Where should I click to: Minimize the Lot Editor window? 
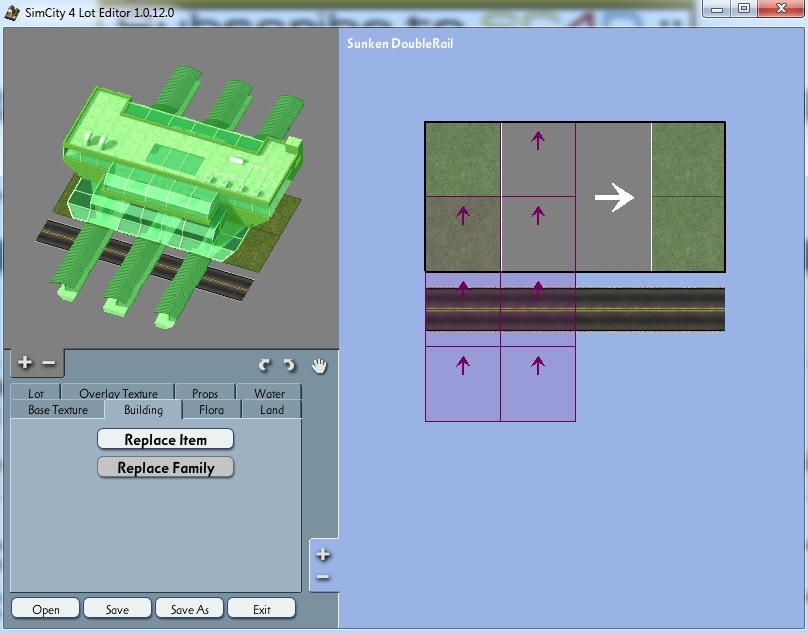pyautogui.click(x=717, y=9)
